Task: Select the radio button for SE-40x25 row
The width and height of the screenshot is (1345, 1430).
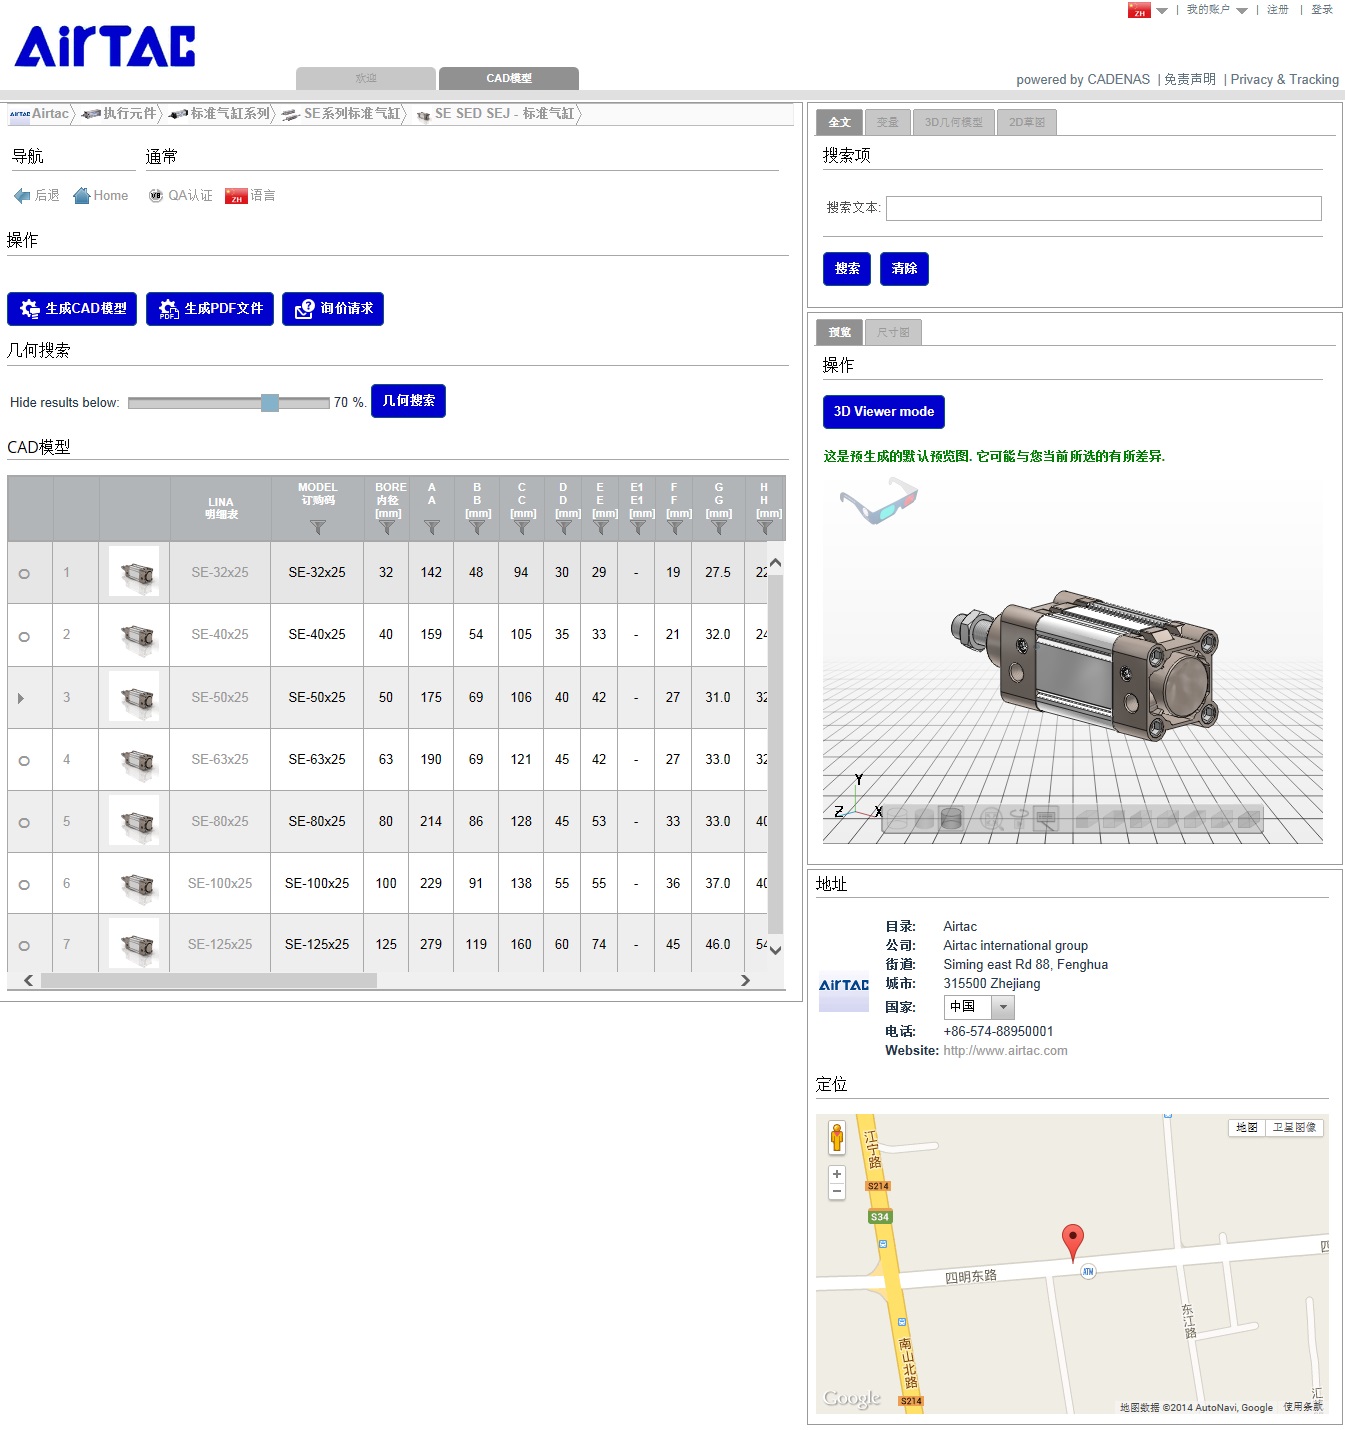Action: click(x=24, y=636)
